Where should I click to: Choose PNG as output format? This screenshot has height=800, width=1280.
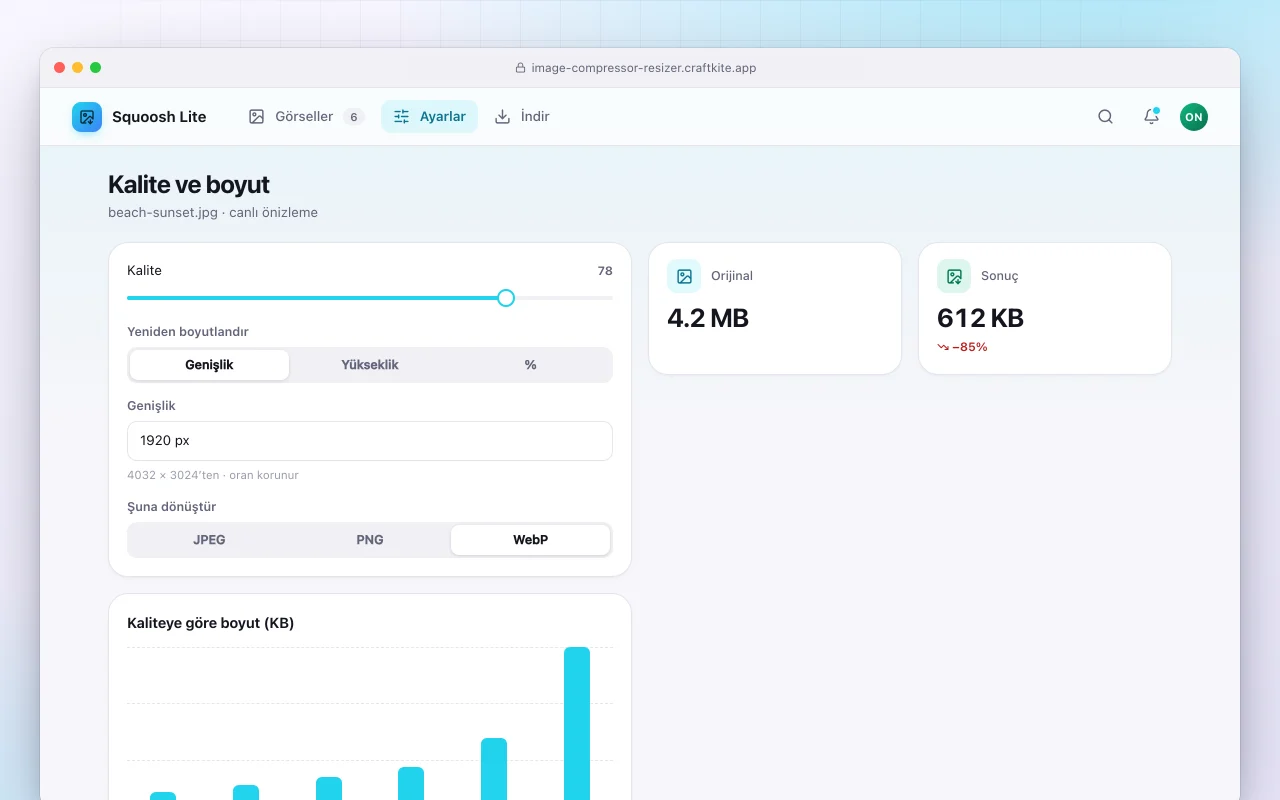point(370,540)
